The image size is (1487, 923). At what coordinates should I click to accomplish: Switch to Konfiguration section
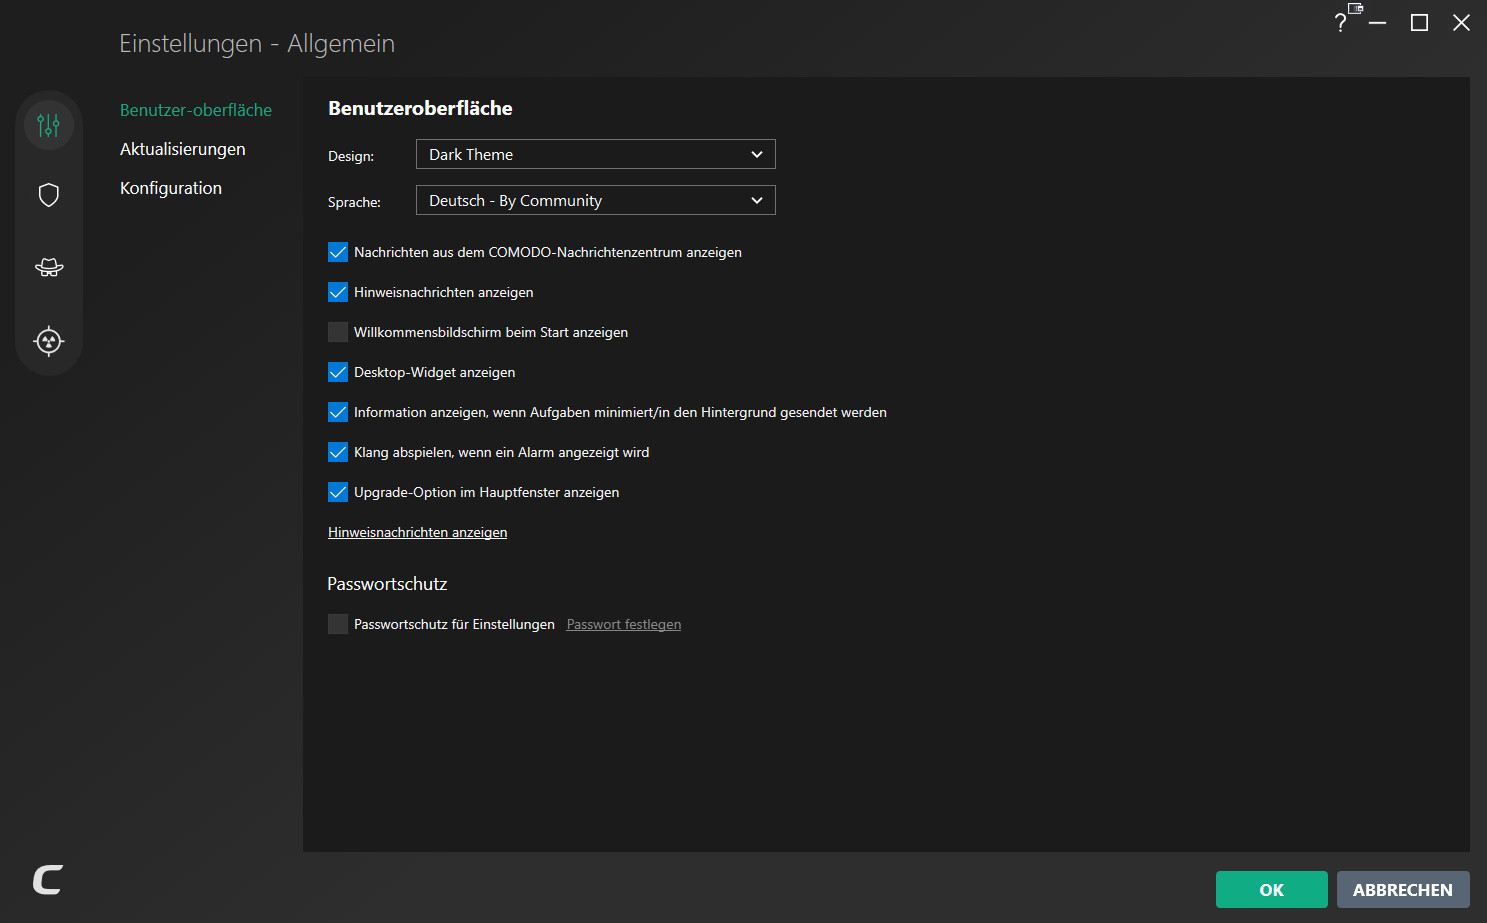171,188
